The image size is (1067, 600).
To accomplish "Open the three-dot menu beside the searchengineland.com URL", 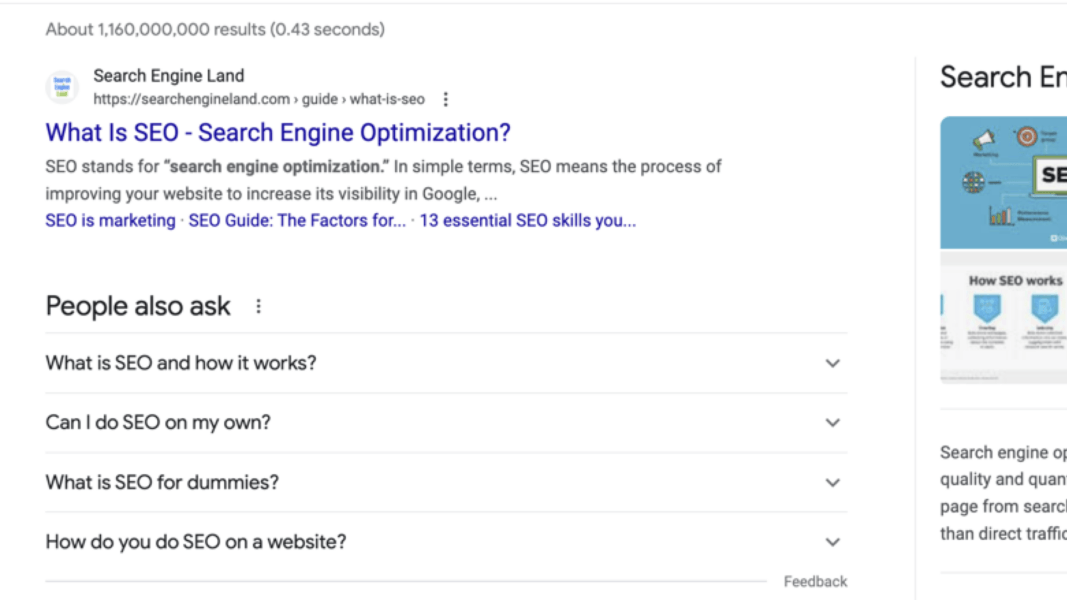I will click(446, 100).
